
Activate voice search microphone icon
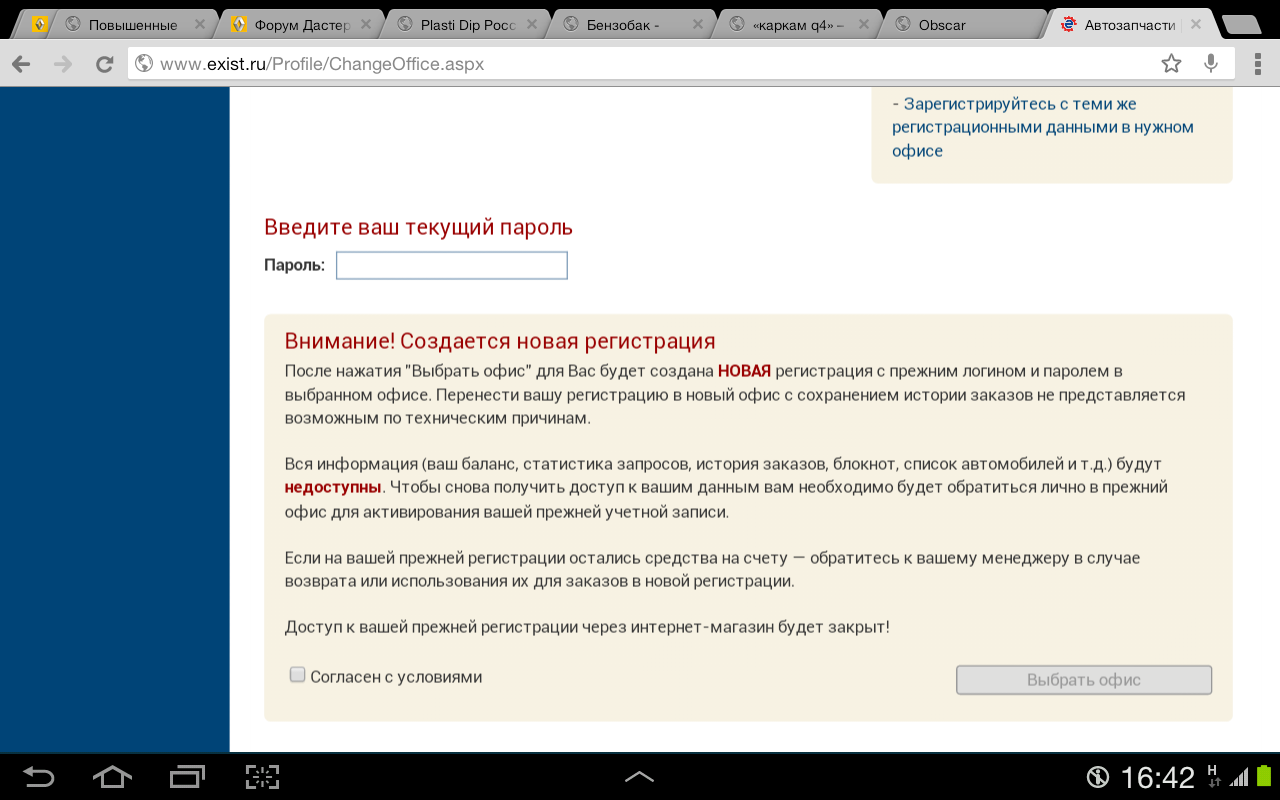(1211, 64)
